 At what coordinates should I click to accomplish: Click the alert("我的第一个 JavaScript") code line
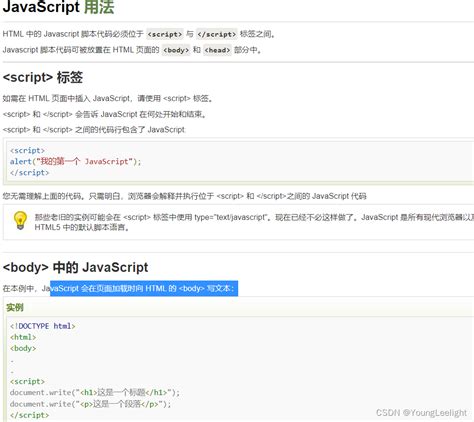[x=75, y=162]
